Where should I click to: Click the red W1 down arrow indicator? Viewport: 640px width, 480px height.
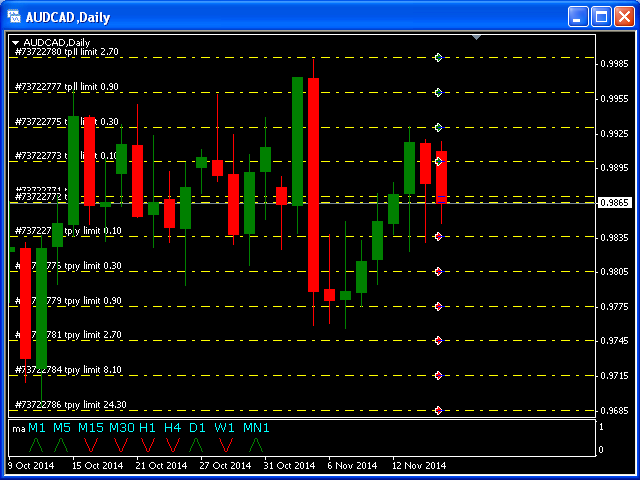point(226,444)
